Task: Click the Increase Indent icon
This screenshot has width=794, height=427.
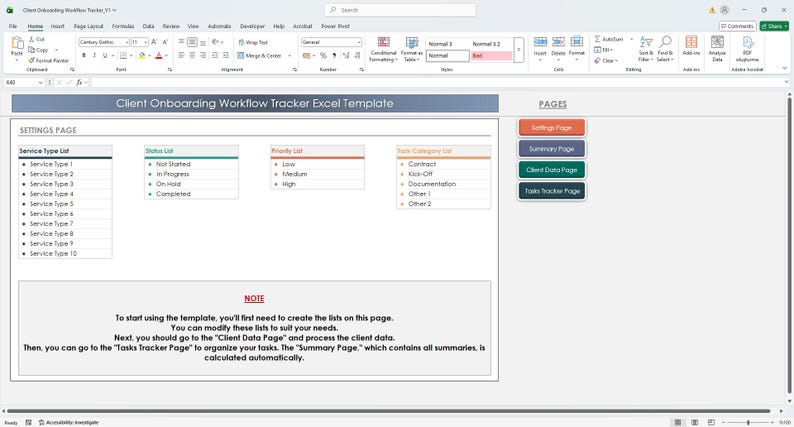Action: (x=225, y=56)
